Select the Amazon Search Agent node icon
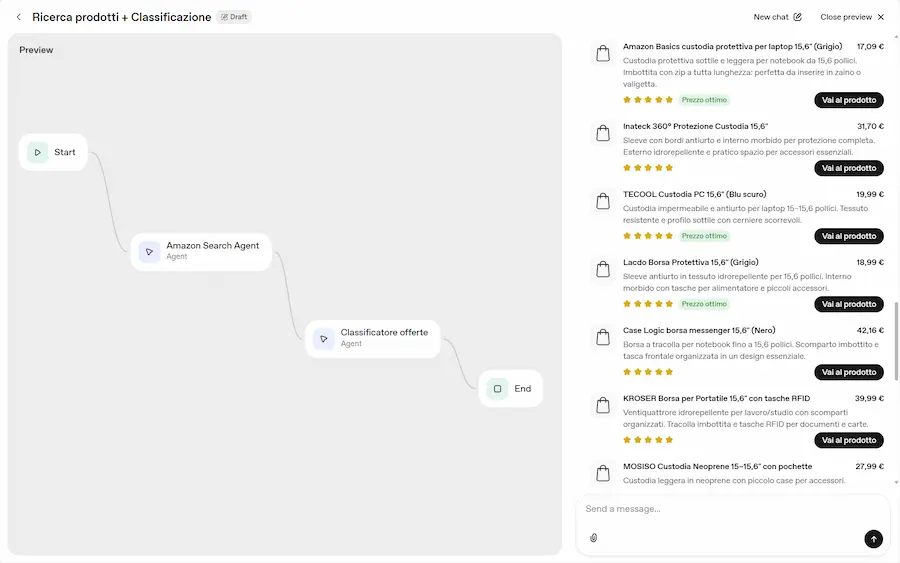This screenshot has height=563, width=900. pos(149,251)
